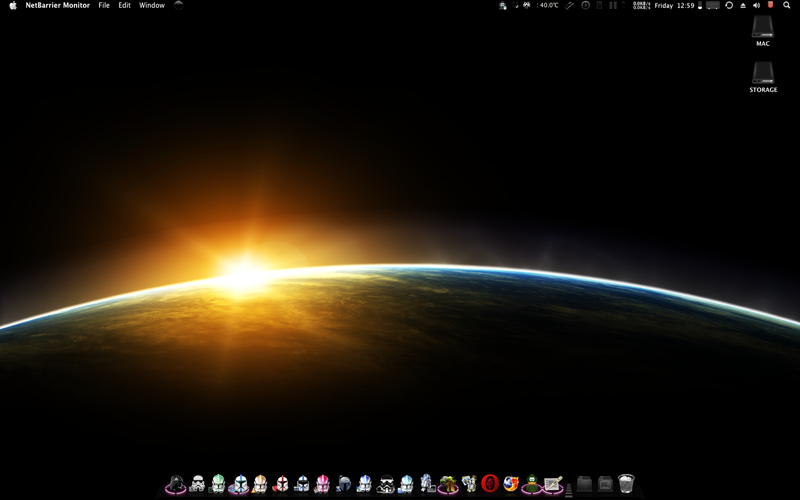Open the NetBarrier Monitor menu
Image resolution: width=800 pixels, height=500 pixels.
[58, 5]
